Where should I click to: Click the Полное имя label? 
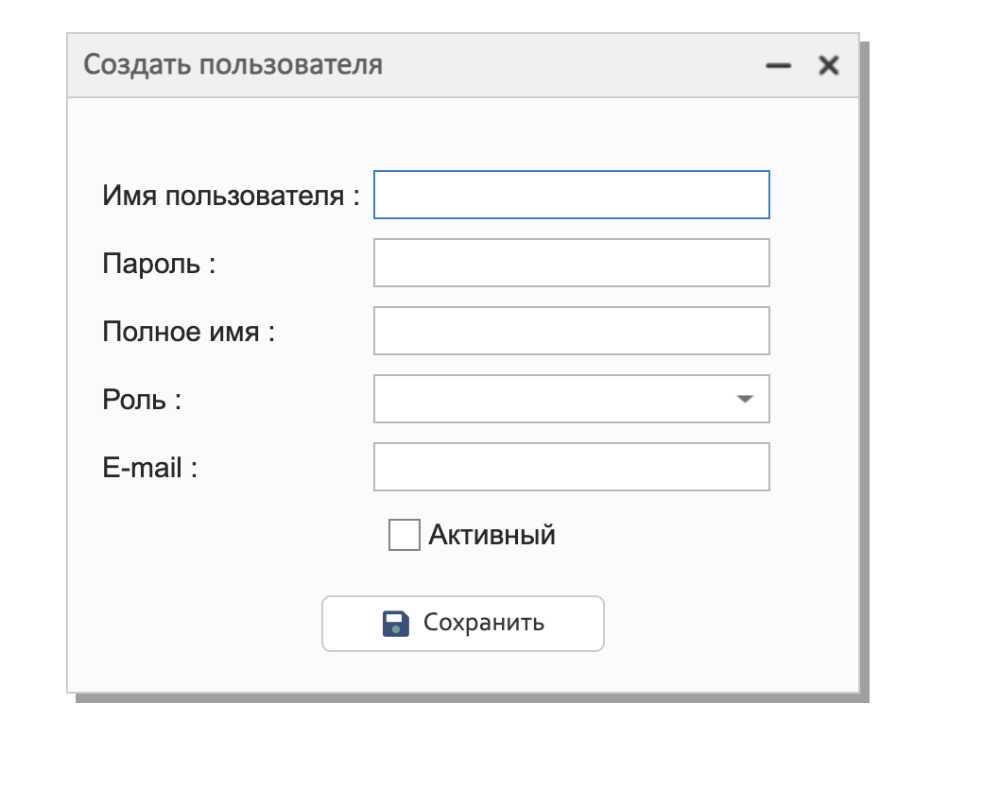click(188, 331)
